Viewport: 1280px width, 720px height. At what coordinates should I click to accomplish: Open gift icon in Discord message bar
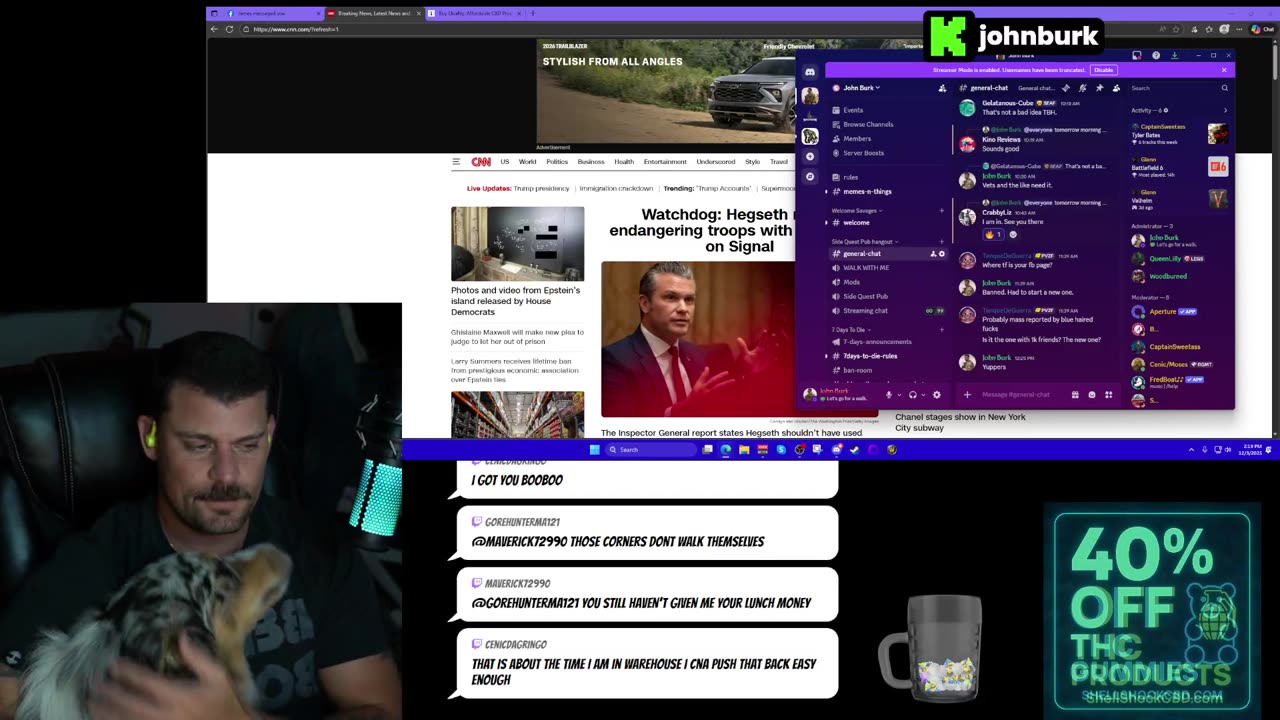click(x=1075, y=395)
